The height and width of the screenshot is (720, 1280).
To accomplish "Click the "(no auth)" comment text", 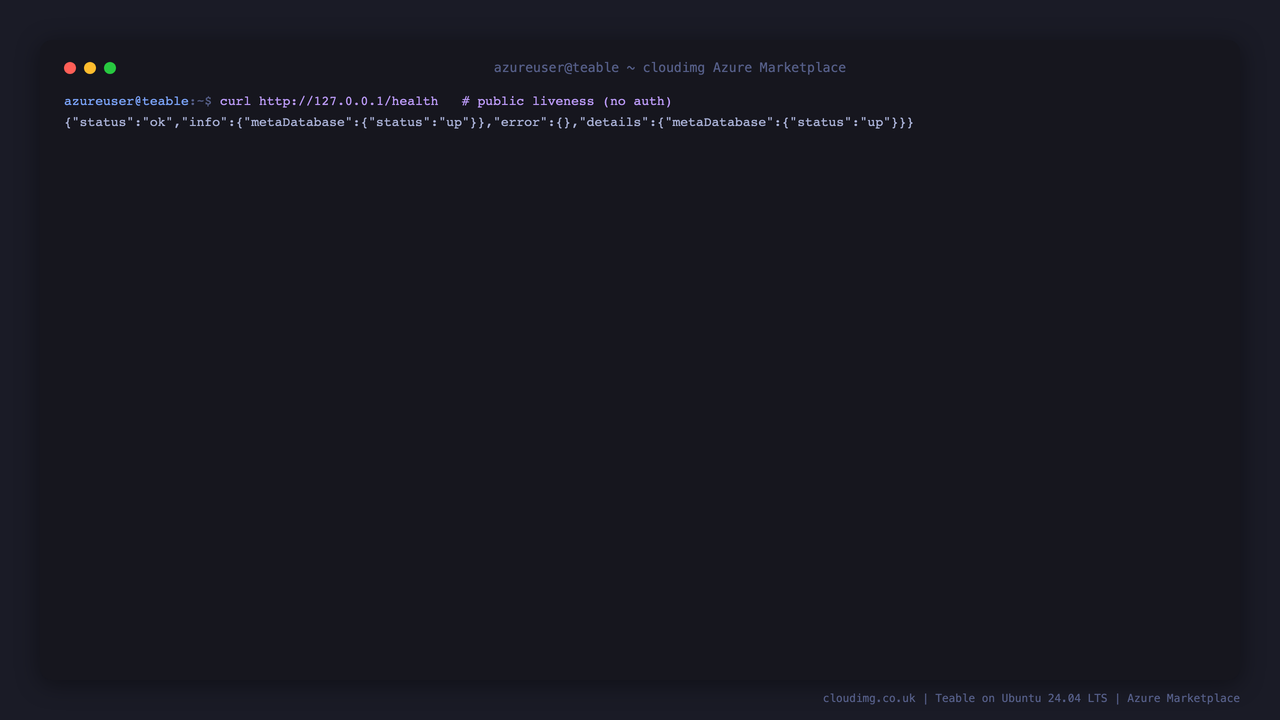I will point(637,101).
